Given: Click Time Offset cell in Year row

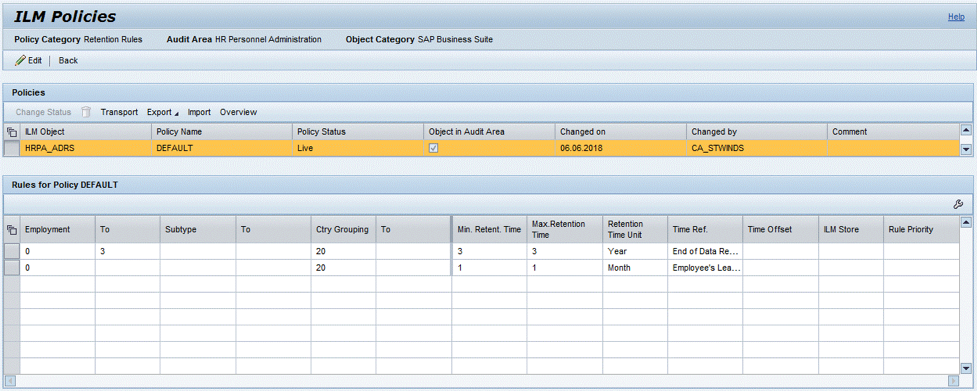Looking at the screenshot, I should click(x=781, y=252).
